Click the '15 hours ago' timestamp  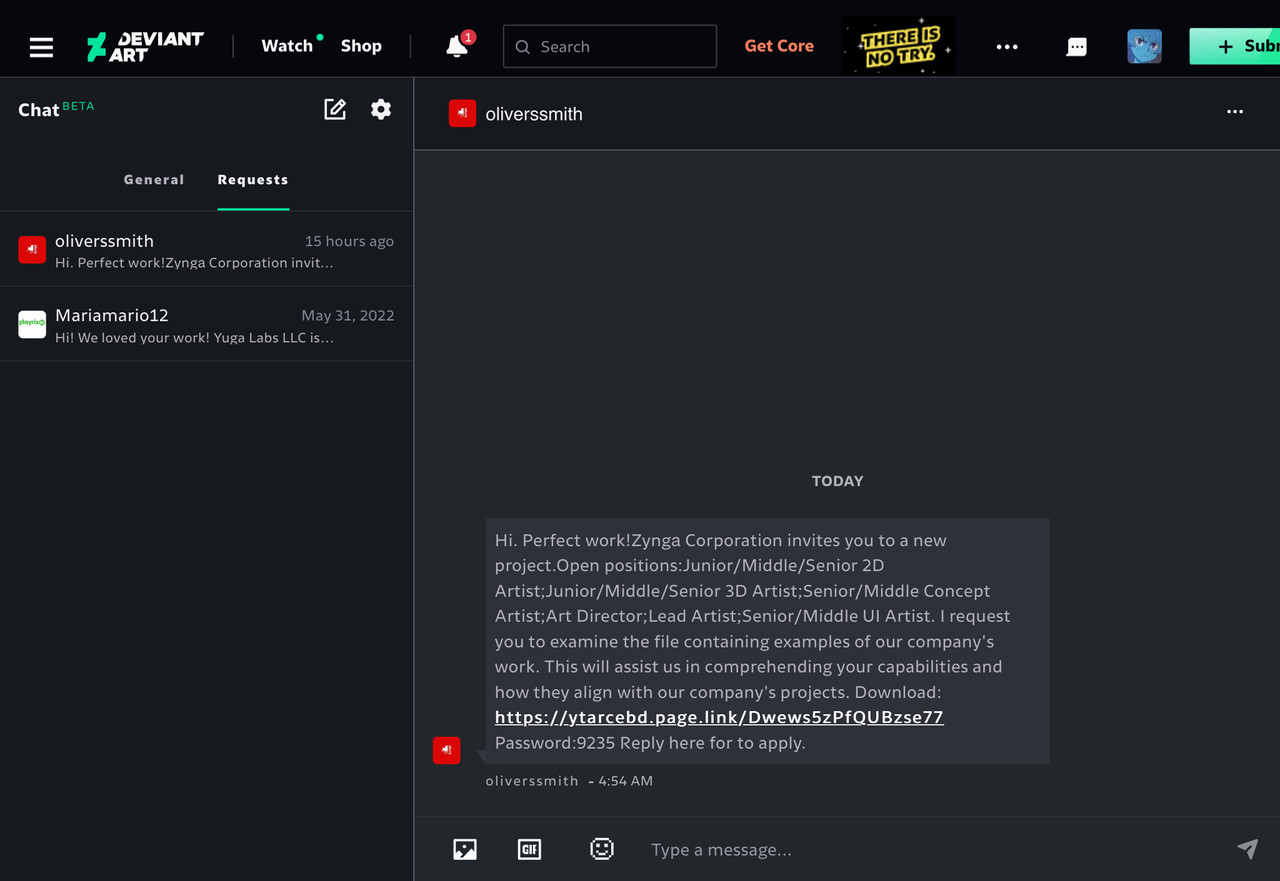[349, 241]
